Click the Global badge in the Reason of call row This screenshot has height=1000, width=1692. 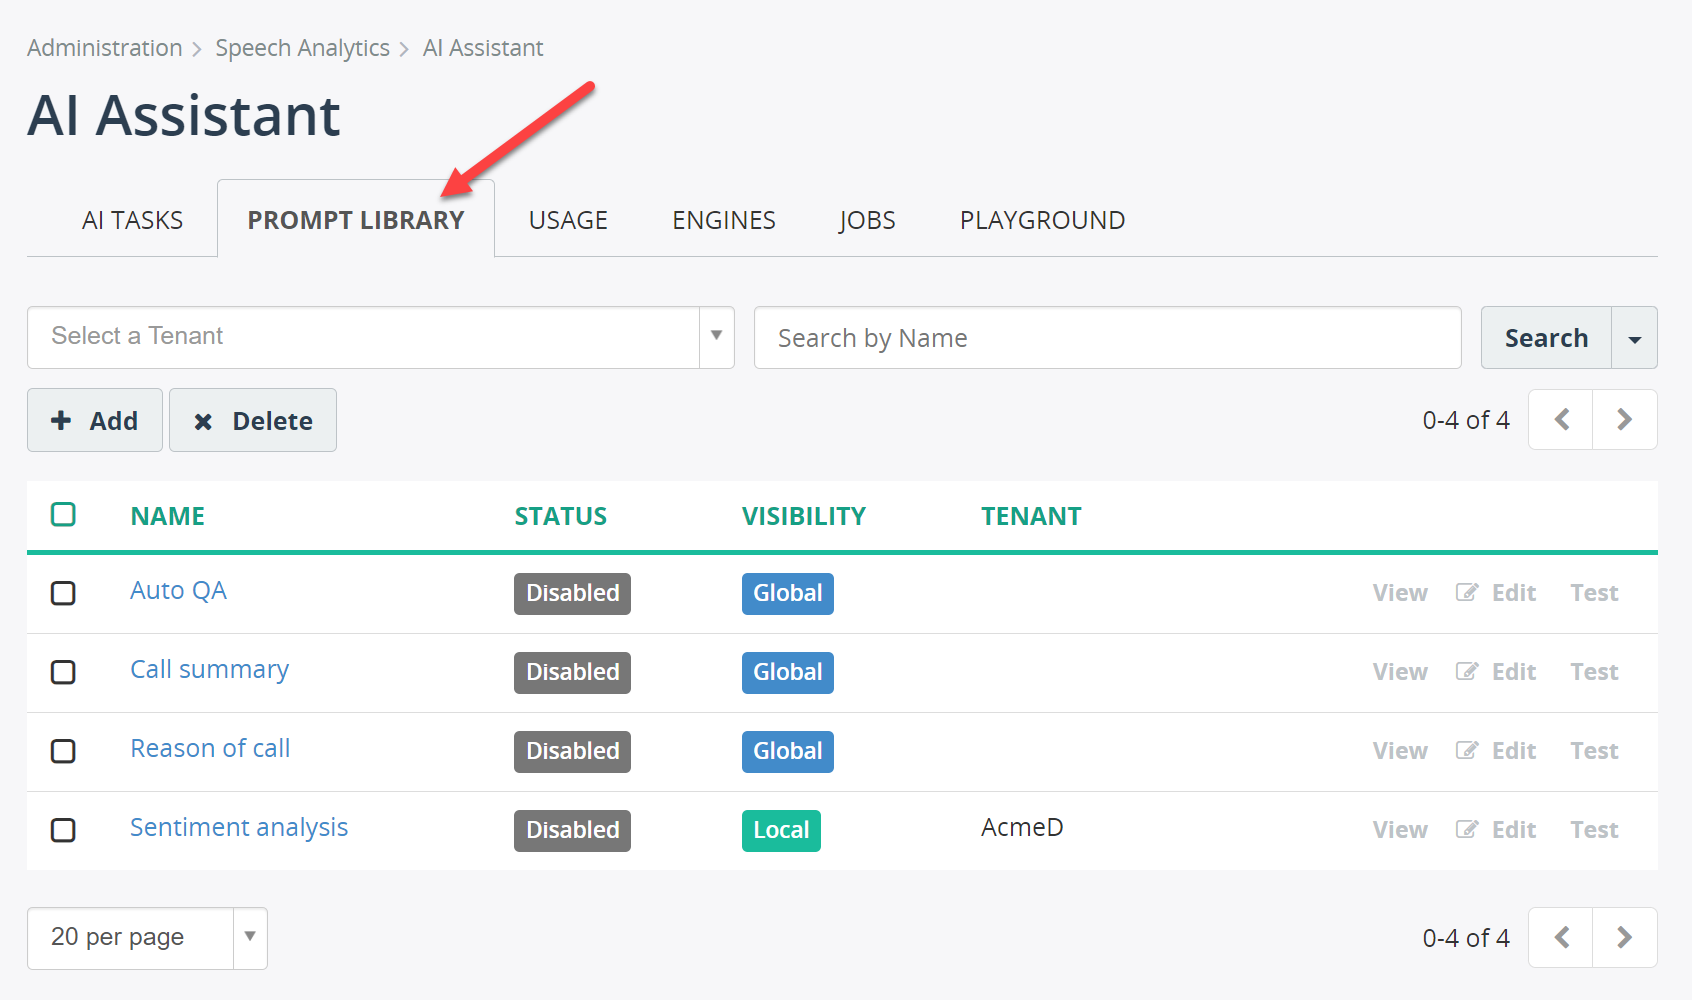pos(787,751)
